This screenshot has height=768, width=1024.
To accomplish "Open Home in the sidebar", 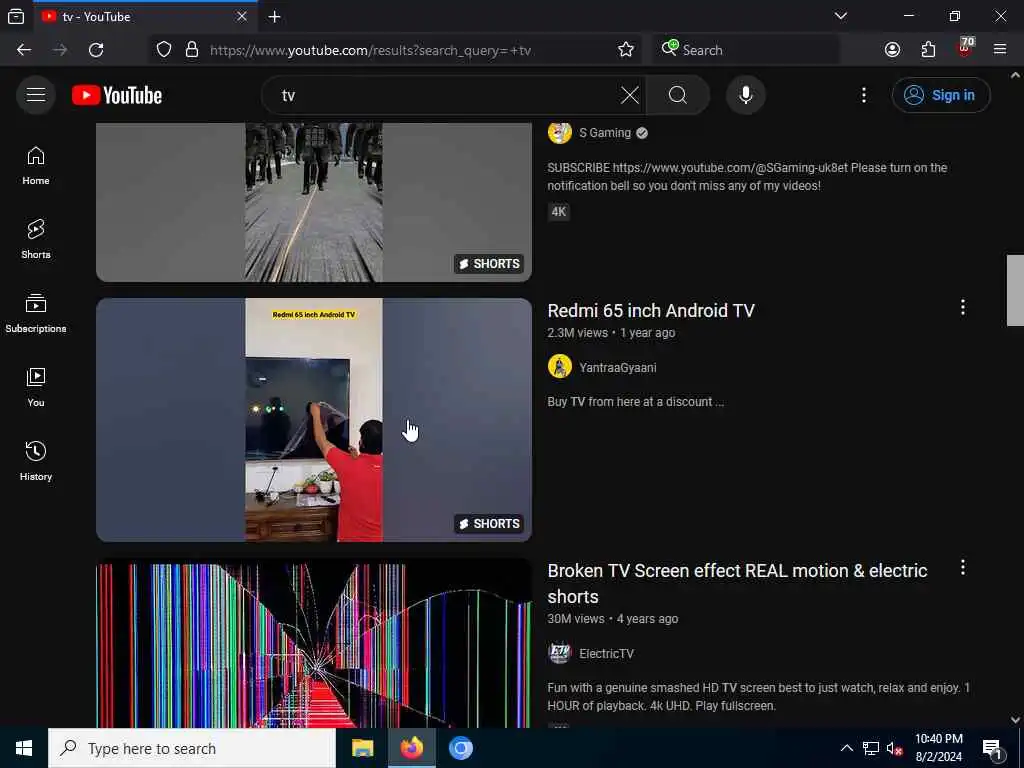I will [36, 165].
